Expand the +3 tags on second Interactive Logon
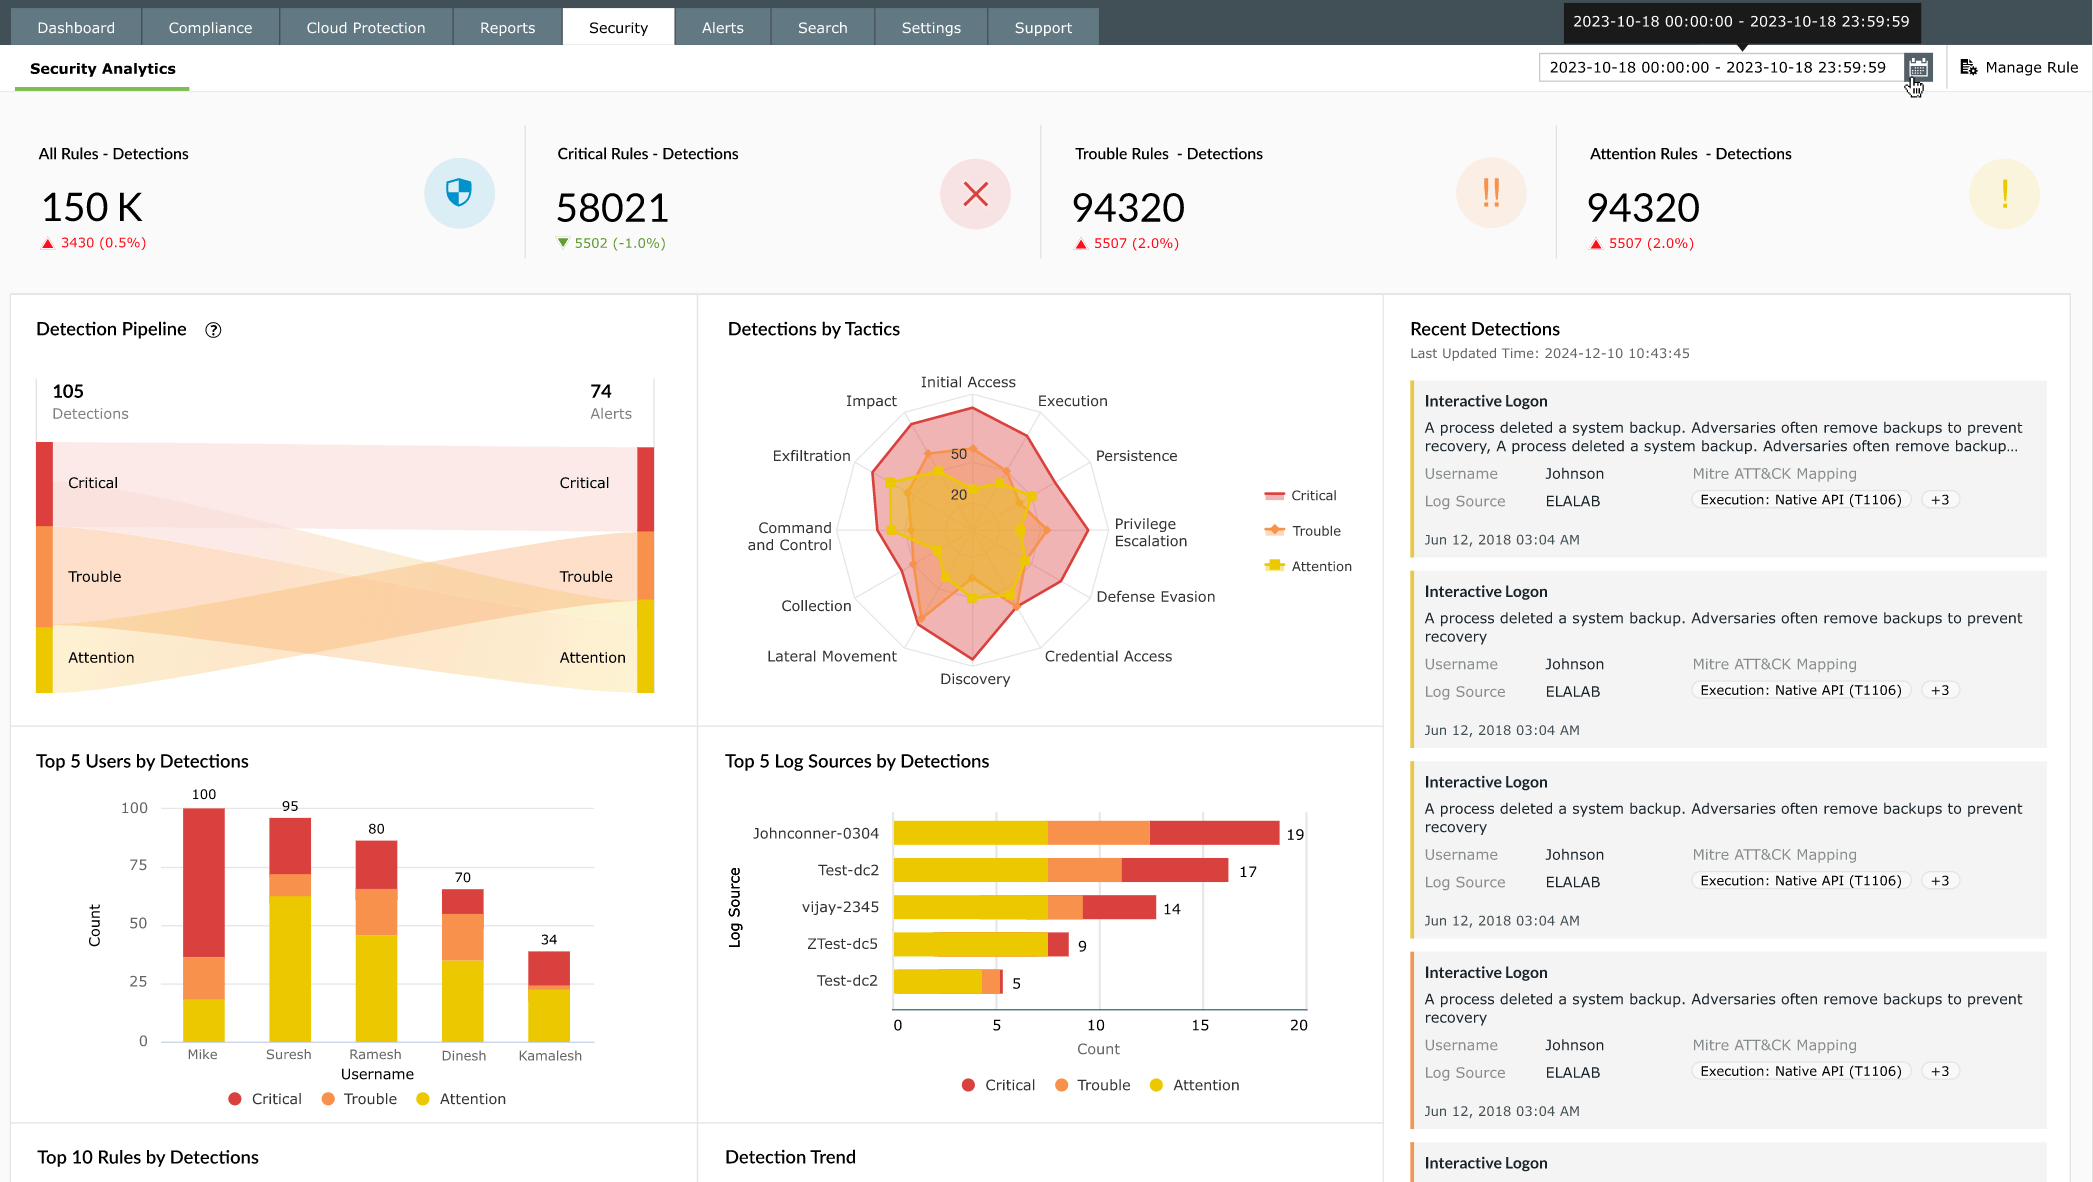The image size is (2093, 1182). pos(1939,690)
